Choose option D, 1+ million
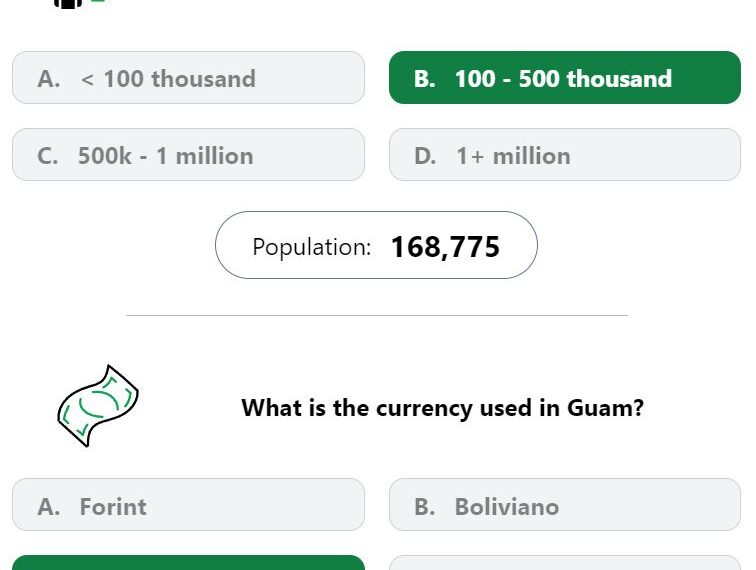Image resolution: width=756 pixels, height=570 pixels. (565, 155)
